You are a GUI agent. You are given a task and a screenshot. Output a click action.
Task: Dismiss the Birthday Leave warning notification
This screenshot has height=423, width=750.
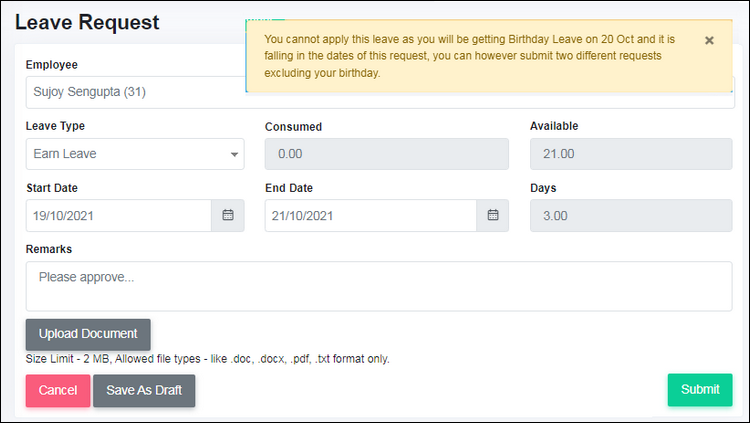[x=709, y=41]
